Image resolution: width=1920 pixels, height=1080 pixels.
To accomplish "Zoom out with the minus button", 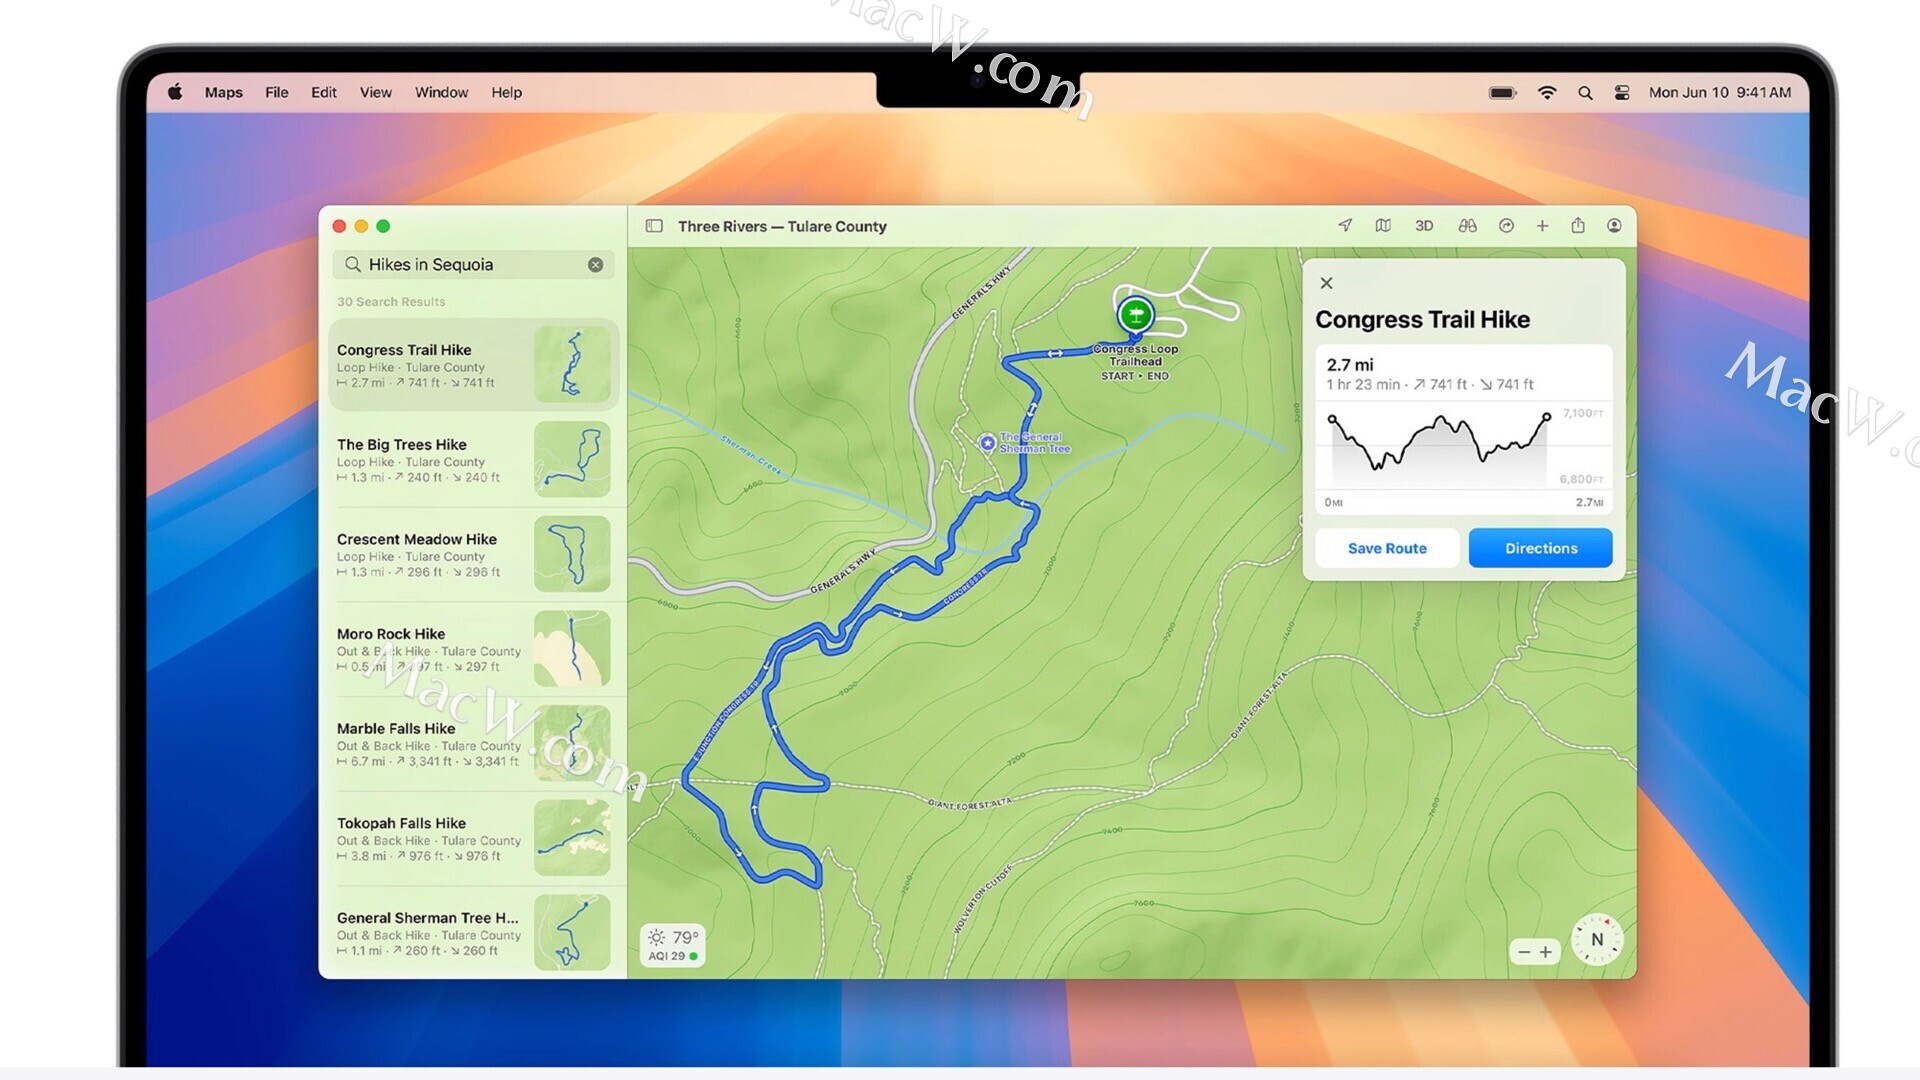I will pyautogui.click(x=1524, y=952).
